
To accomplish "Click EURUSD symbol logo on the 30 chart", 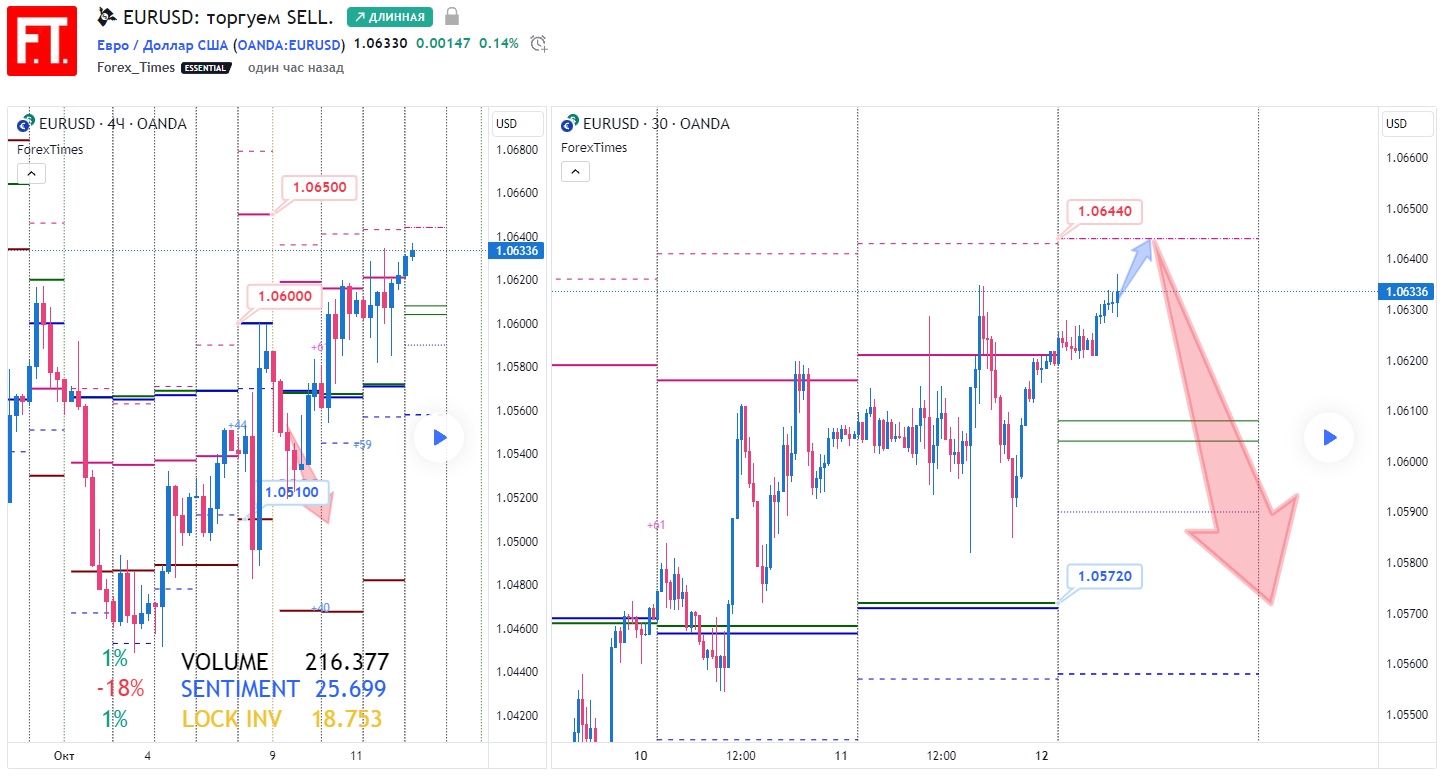I will (569, 124).
